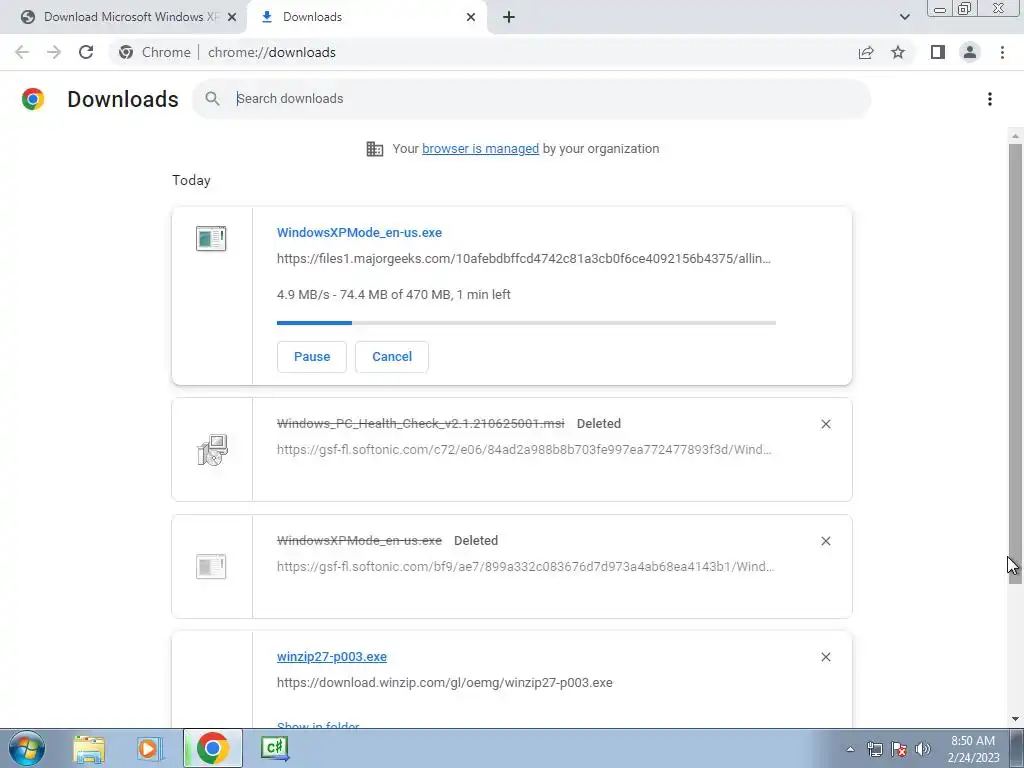
Task: Open the Downloads page three-dot menu
Action: (990, 99)
